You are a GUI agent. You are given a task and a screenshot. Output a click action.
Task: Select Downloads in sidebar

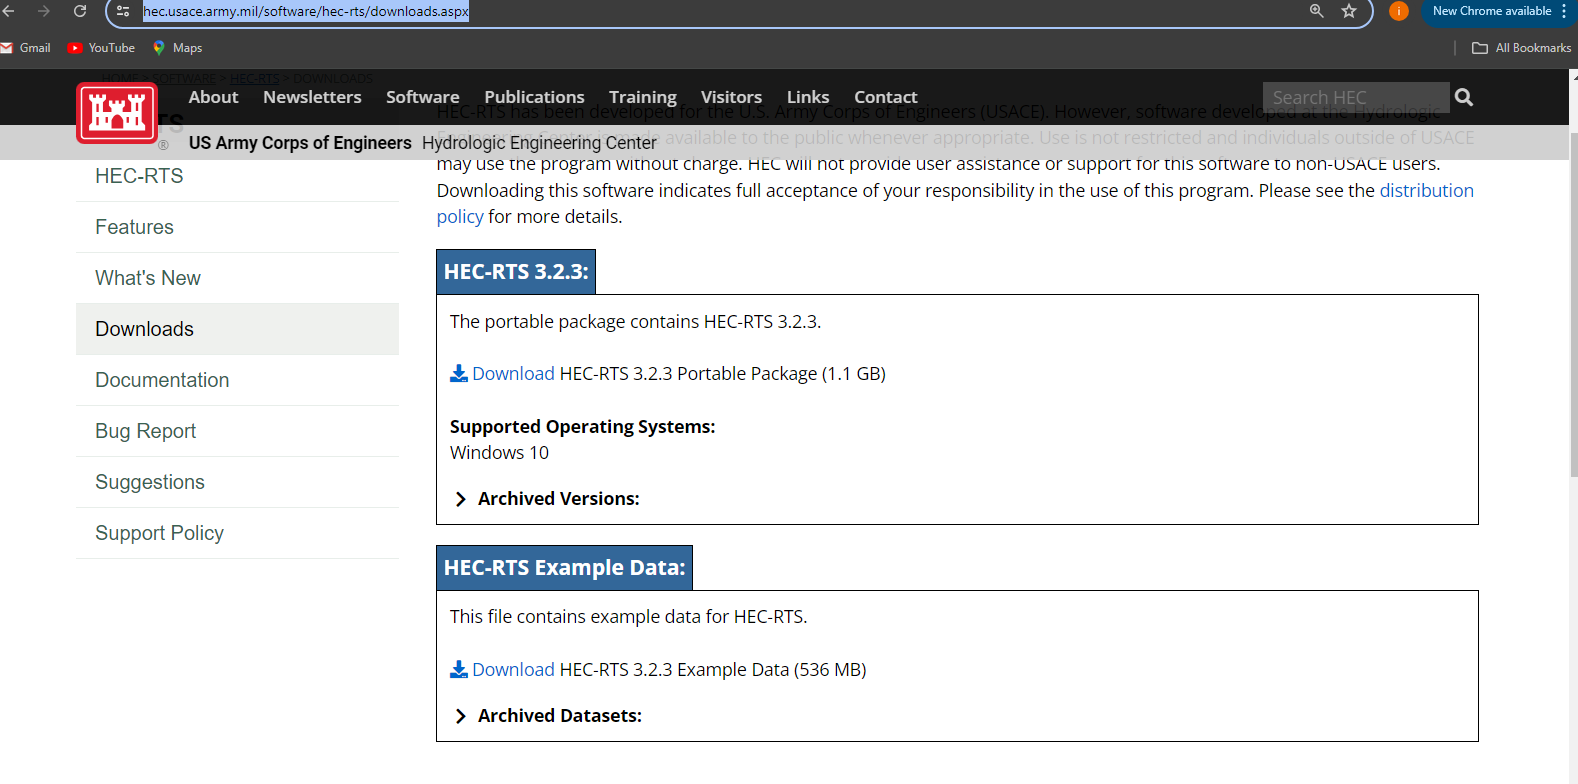coord(237,329)
